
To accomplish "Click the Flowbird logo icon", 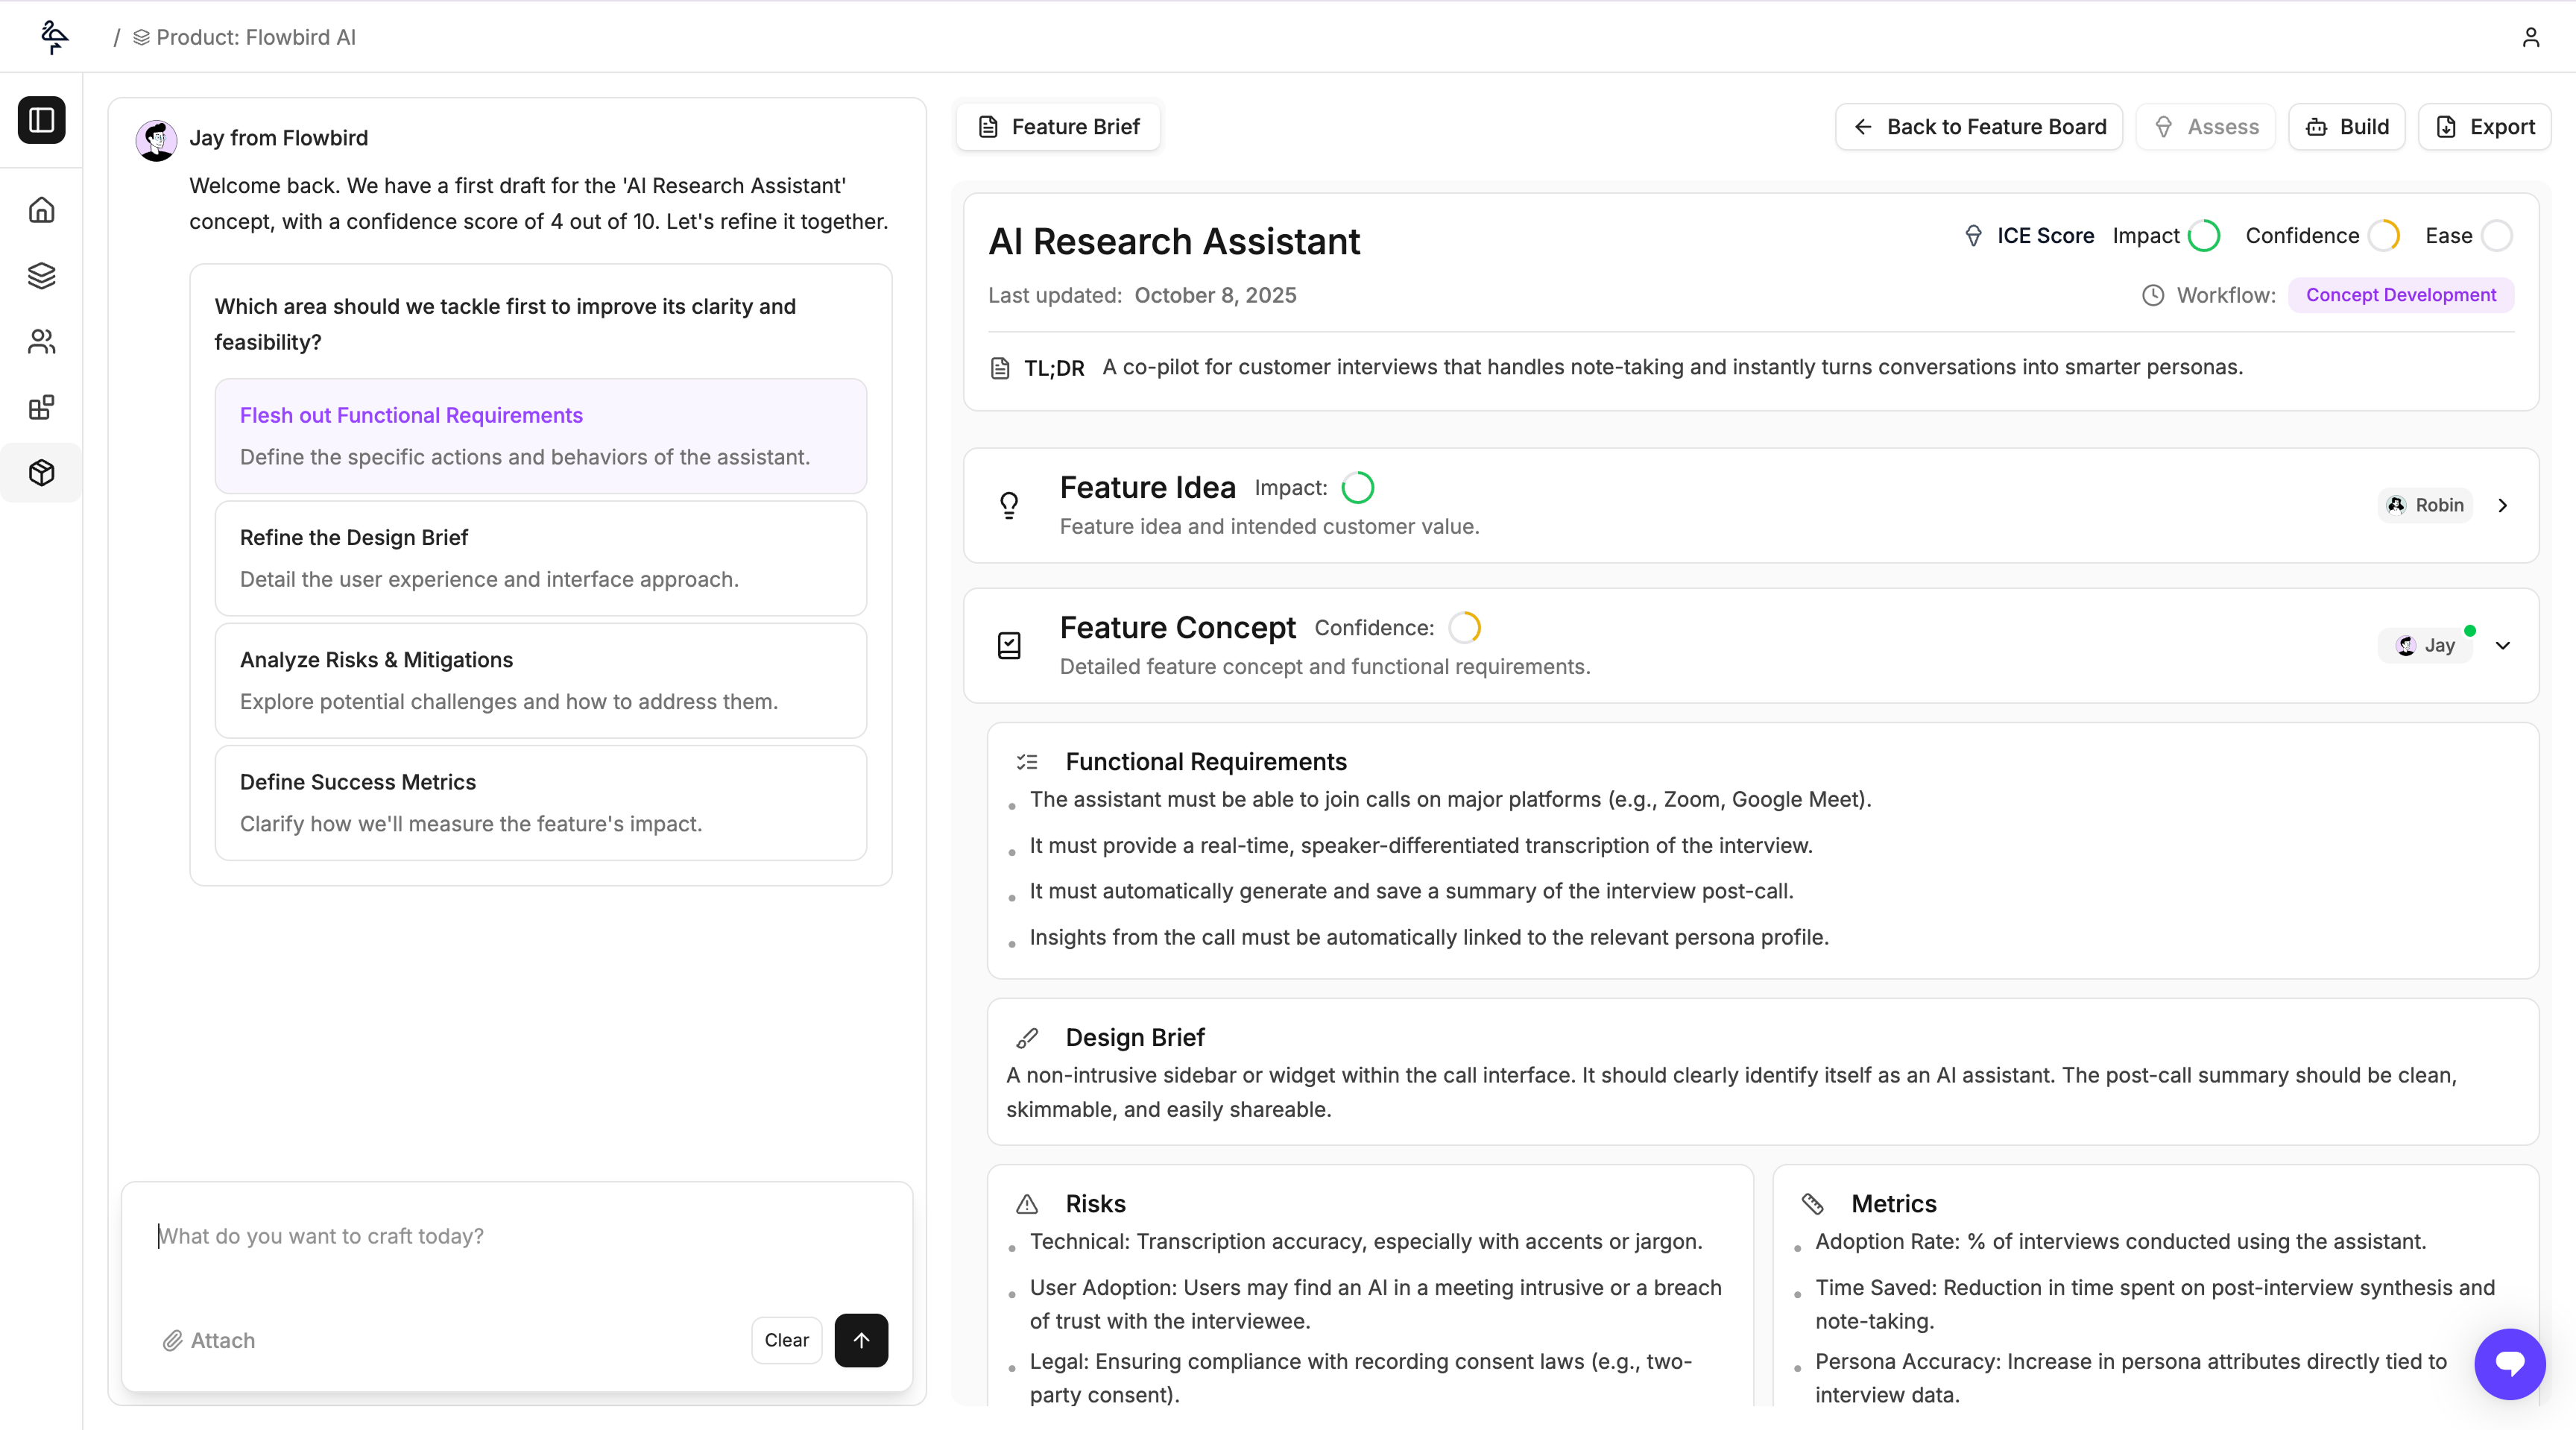I will click(54, 37).
